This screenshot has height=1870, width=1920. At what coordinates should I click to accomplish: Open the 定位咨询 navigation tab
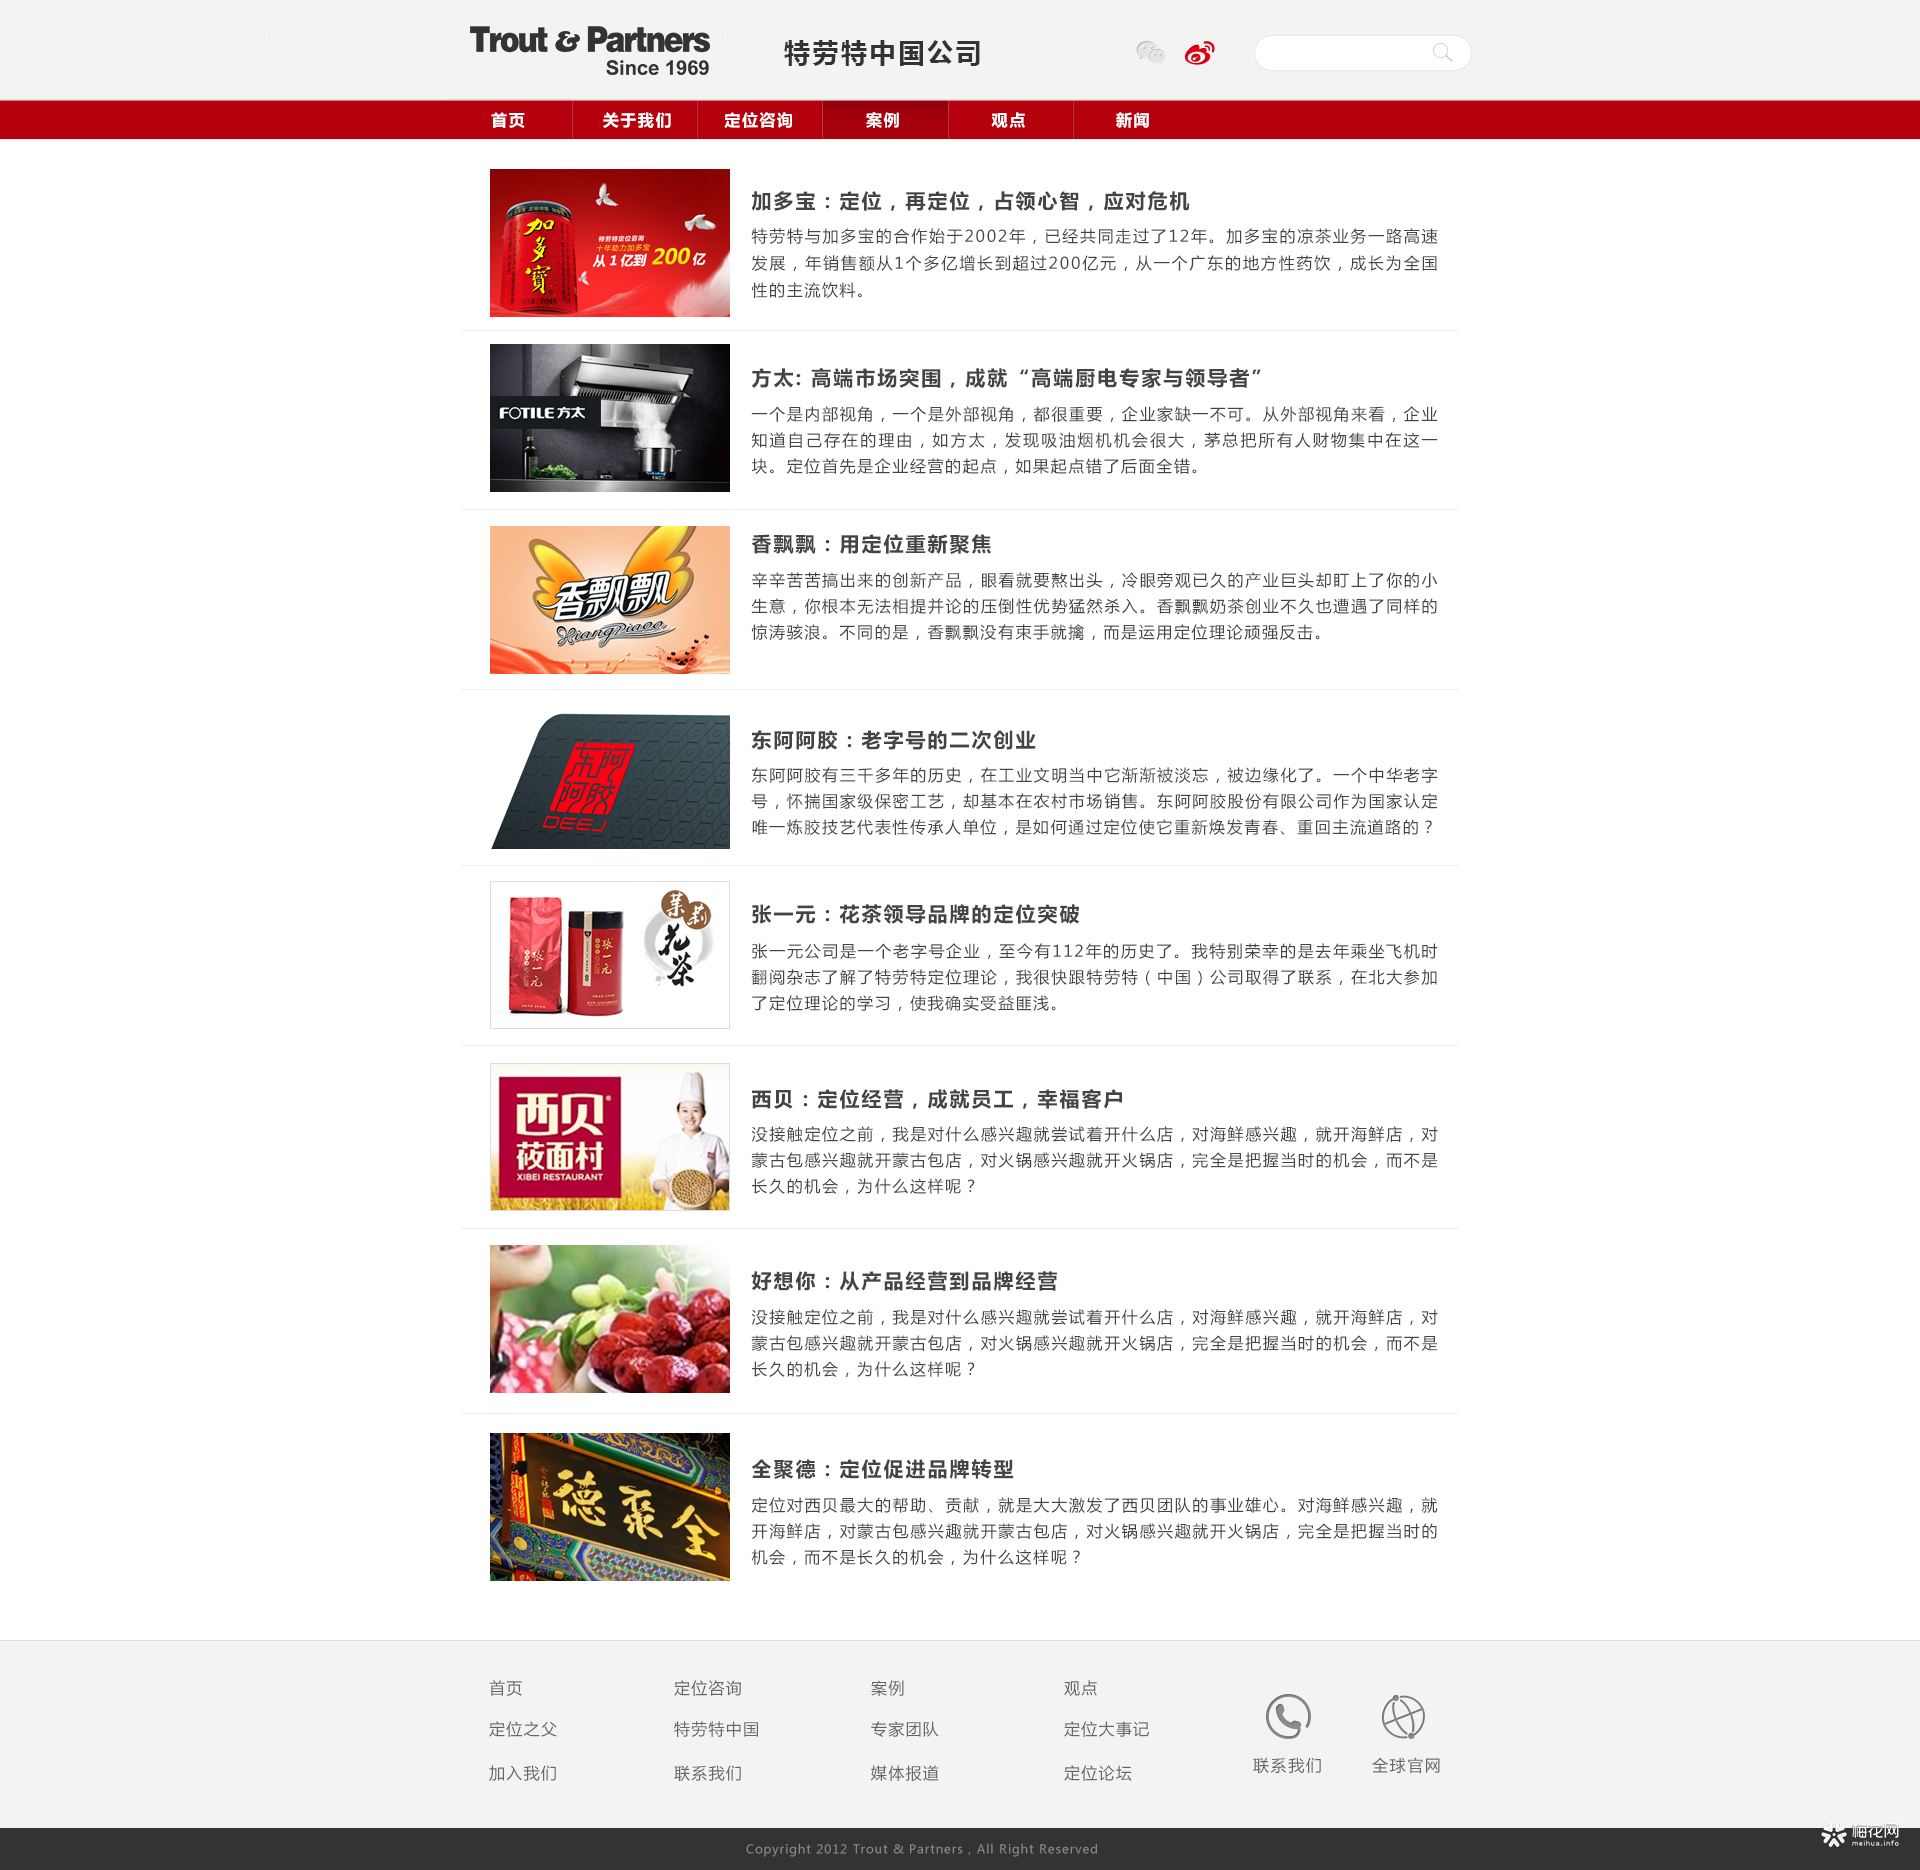(759, 120)
